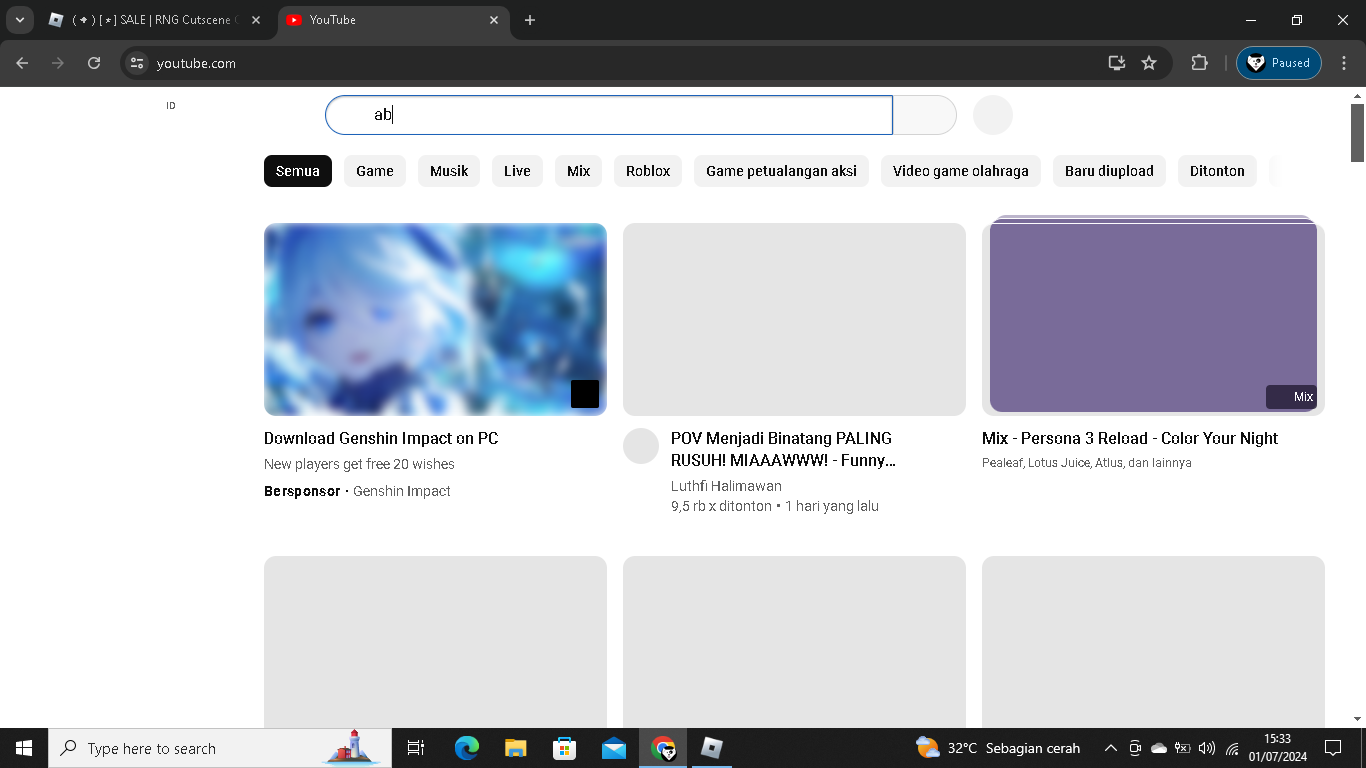Image resolution: width=1366 pixels, height=768 pixels.
Task: Click the search button next to the search box
Action: [925, 115]
